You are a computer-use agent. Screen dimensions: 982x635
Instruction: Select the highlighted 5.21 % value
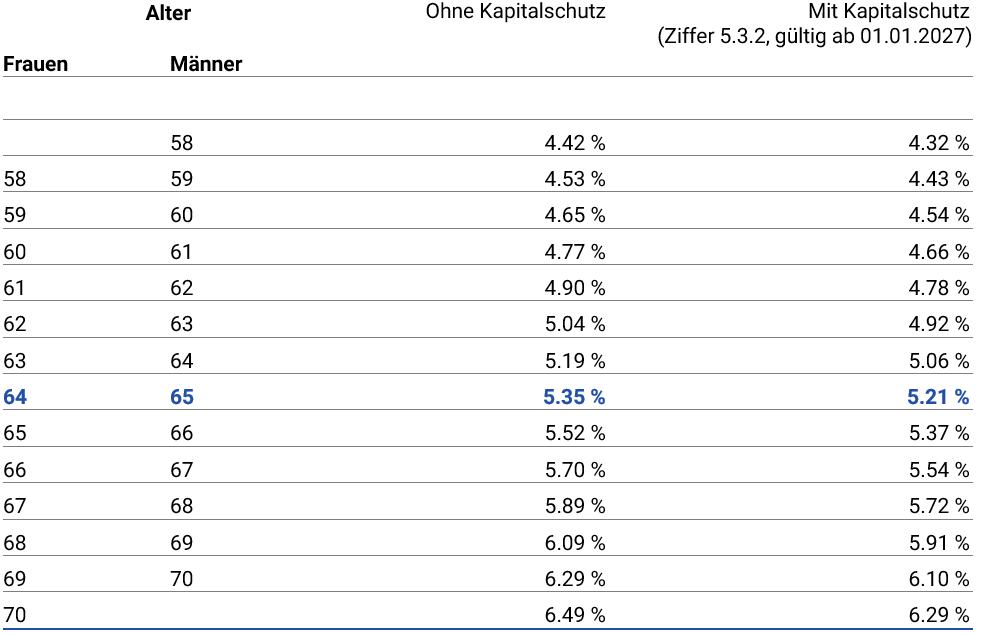pos(938,397)
